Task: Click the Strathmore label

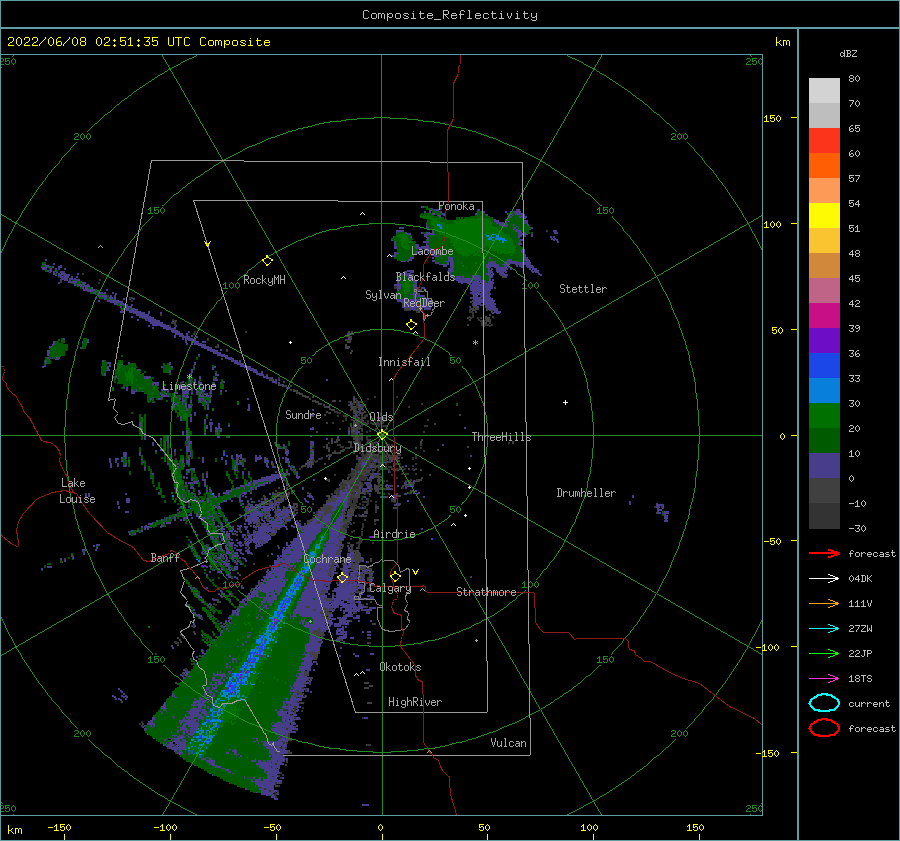Action: (x=486, y=592)
